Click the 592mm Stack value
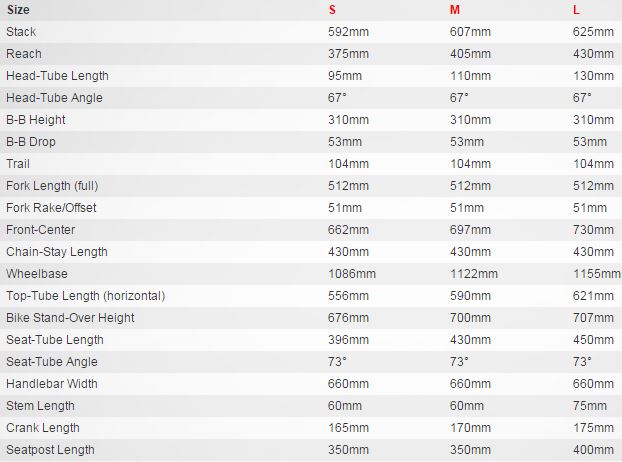 pyautogui.click(x=349, y=32)
